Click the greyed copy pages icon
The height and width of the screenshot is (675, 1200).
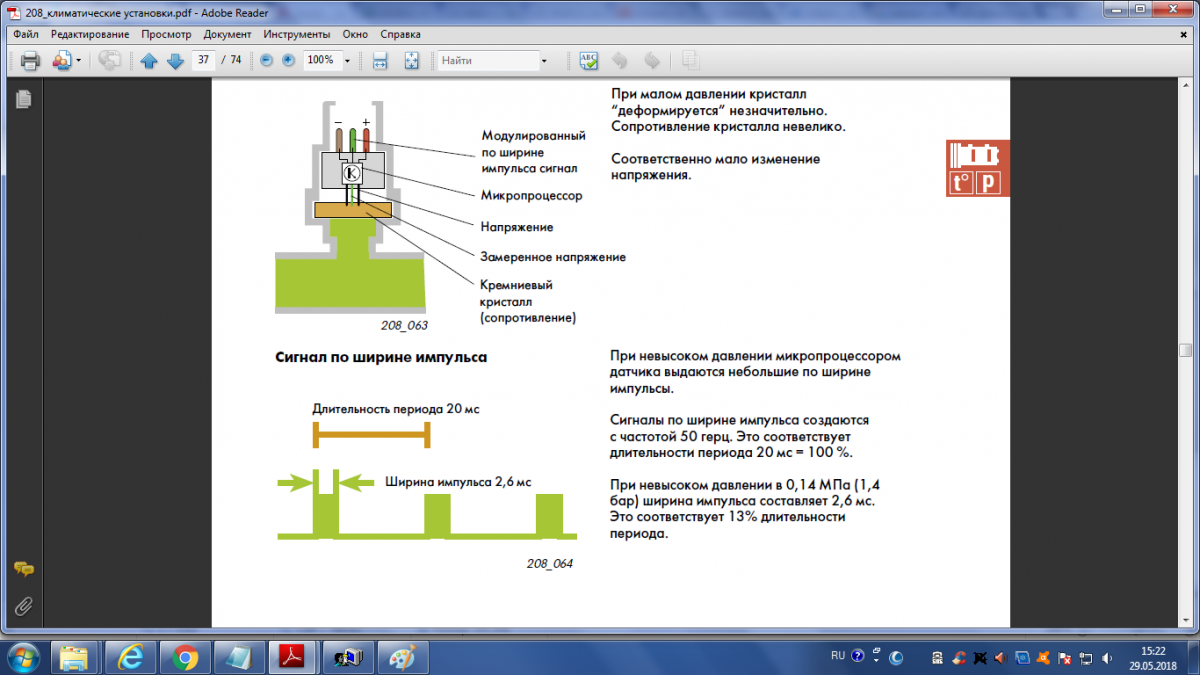click(x=689, y=60)
